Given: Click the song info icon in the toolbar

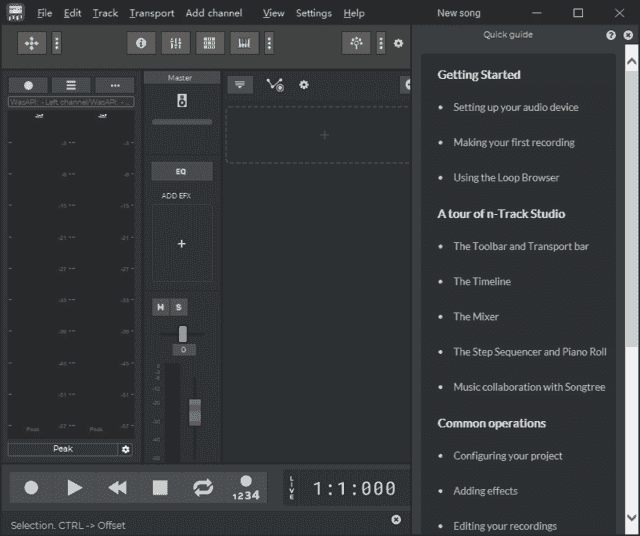Looking at the screenshot, I should (140, 44).
